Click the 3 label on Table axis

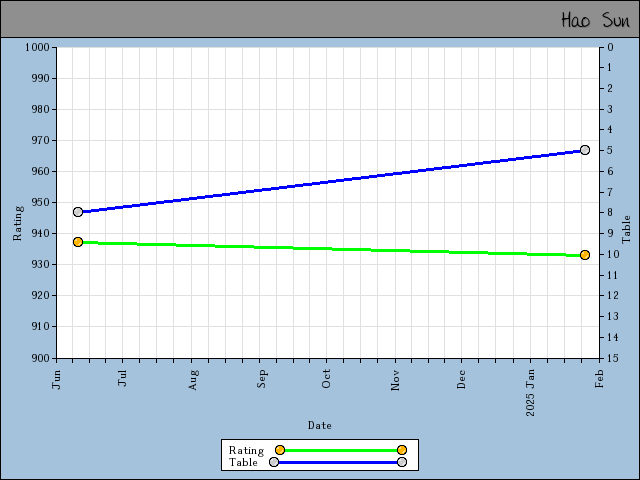[x=610, y=109]
